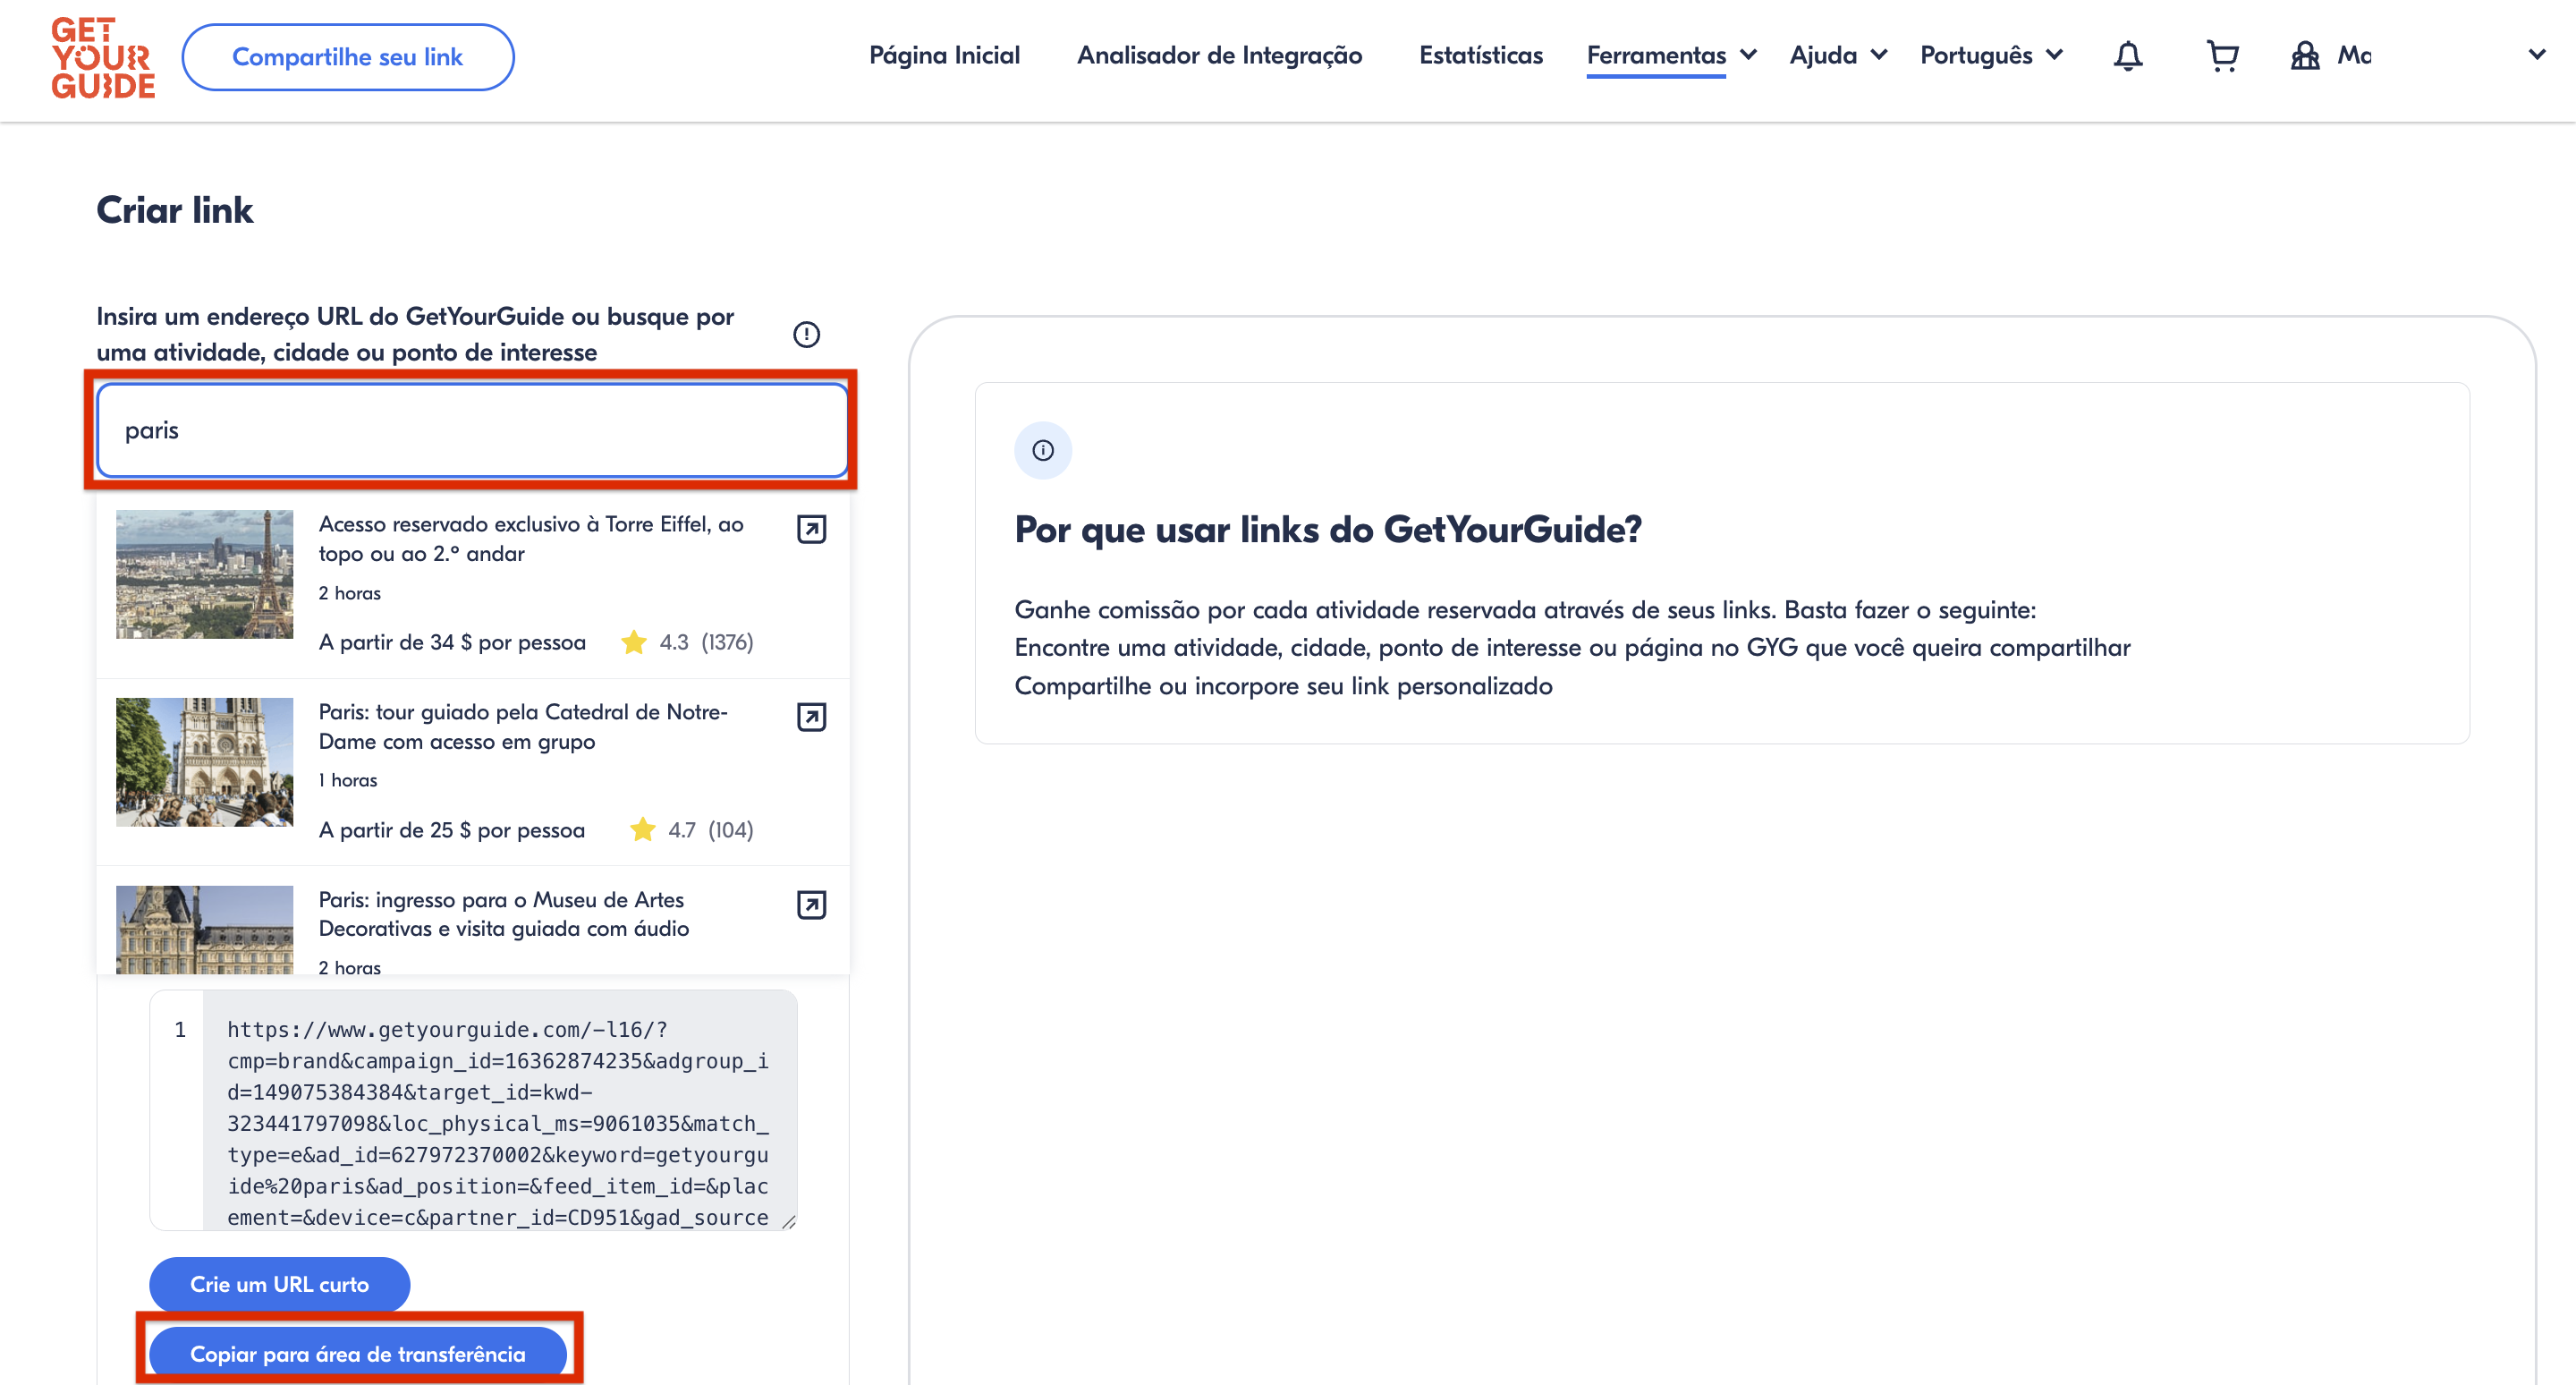Viewport: 2576px width, 1385px height.
Task: Click the Compartilhe seu link button
Action: click(347, 58)
